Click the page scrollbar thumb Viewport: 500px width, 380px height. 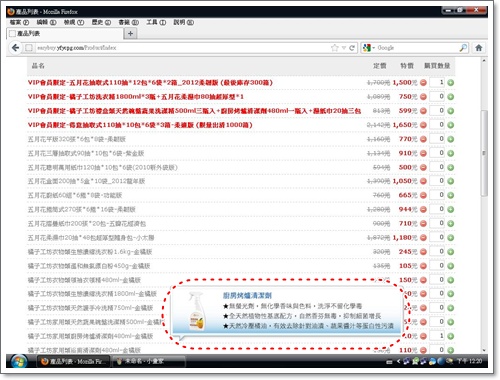[484, 153]
